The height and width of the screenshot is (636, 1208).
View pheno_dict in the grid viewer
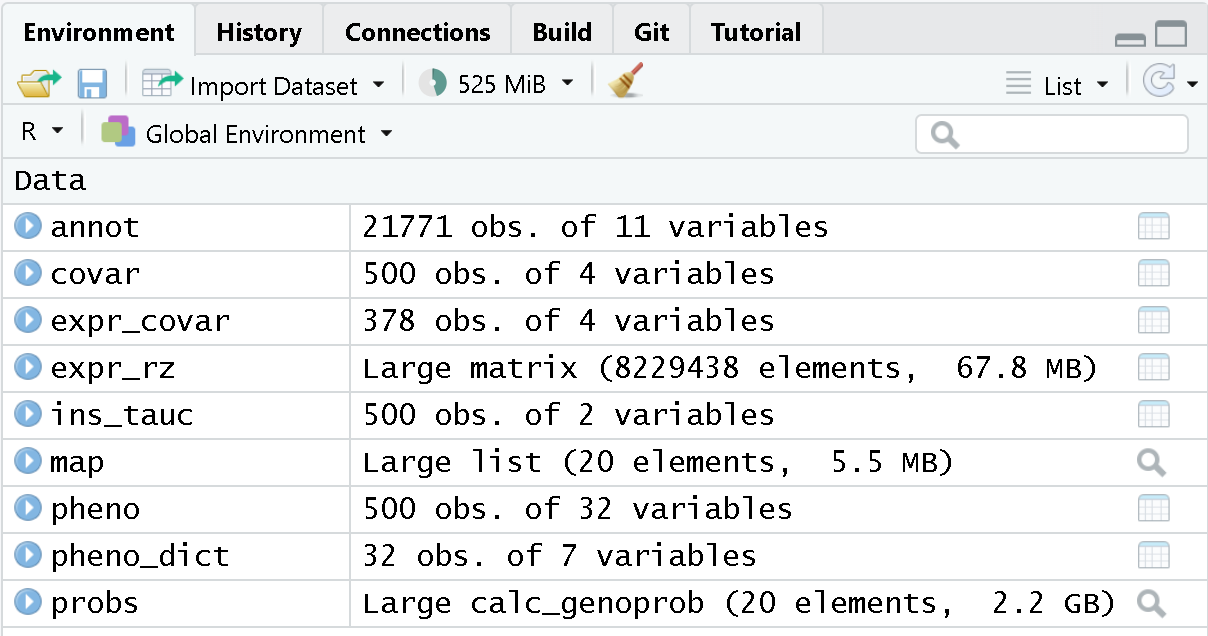[x=1153, y=555]
